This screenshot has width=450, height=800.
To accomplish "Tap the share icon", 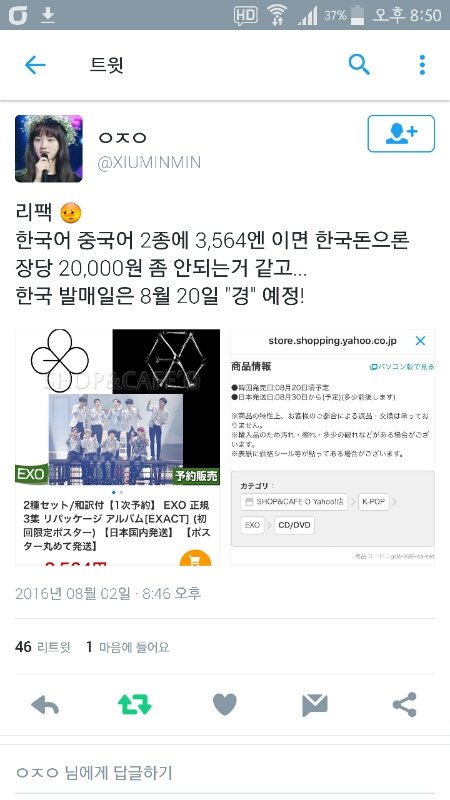I will 405,705.
